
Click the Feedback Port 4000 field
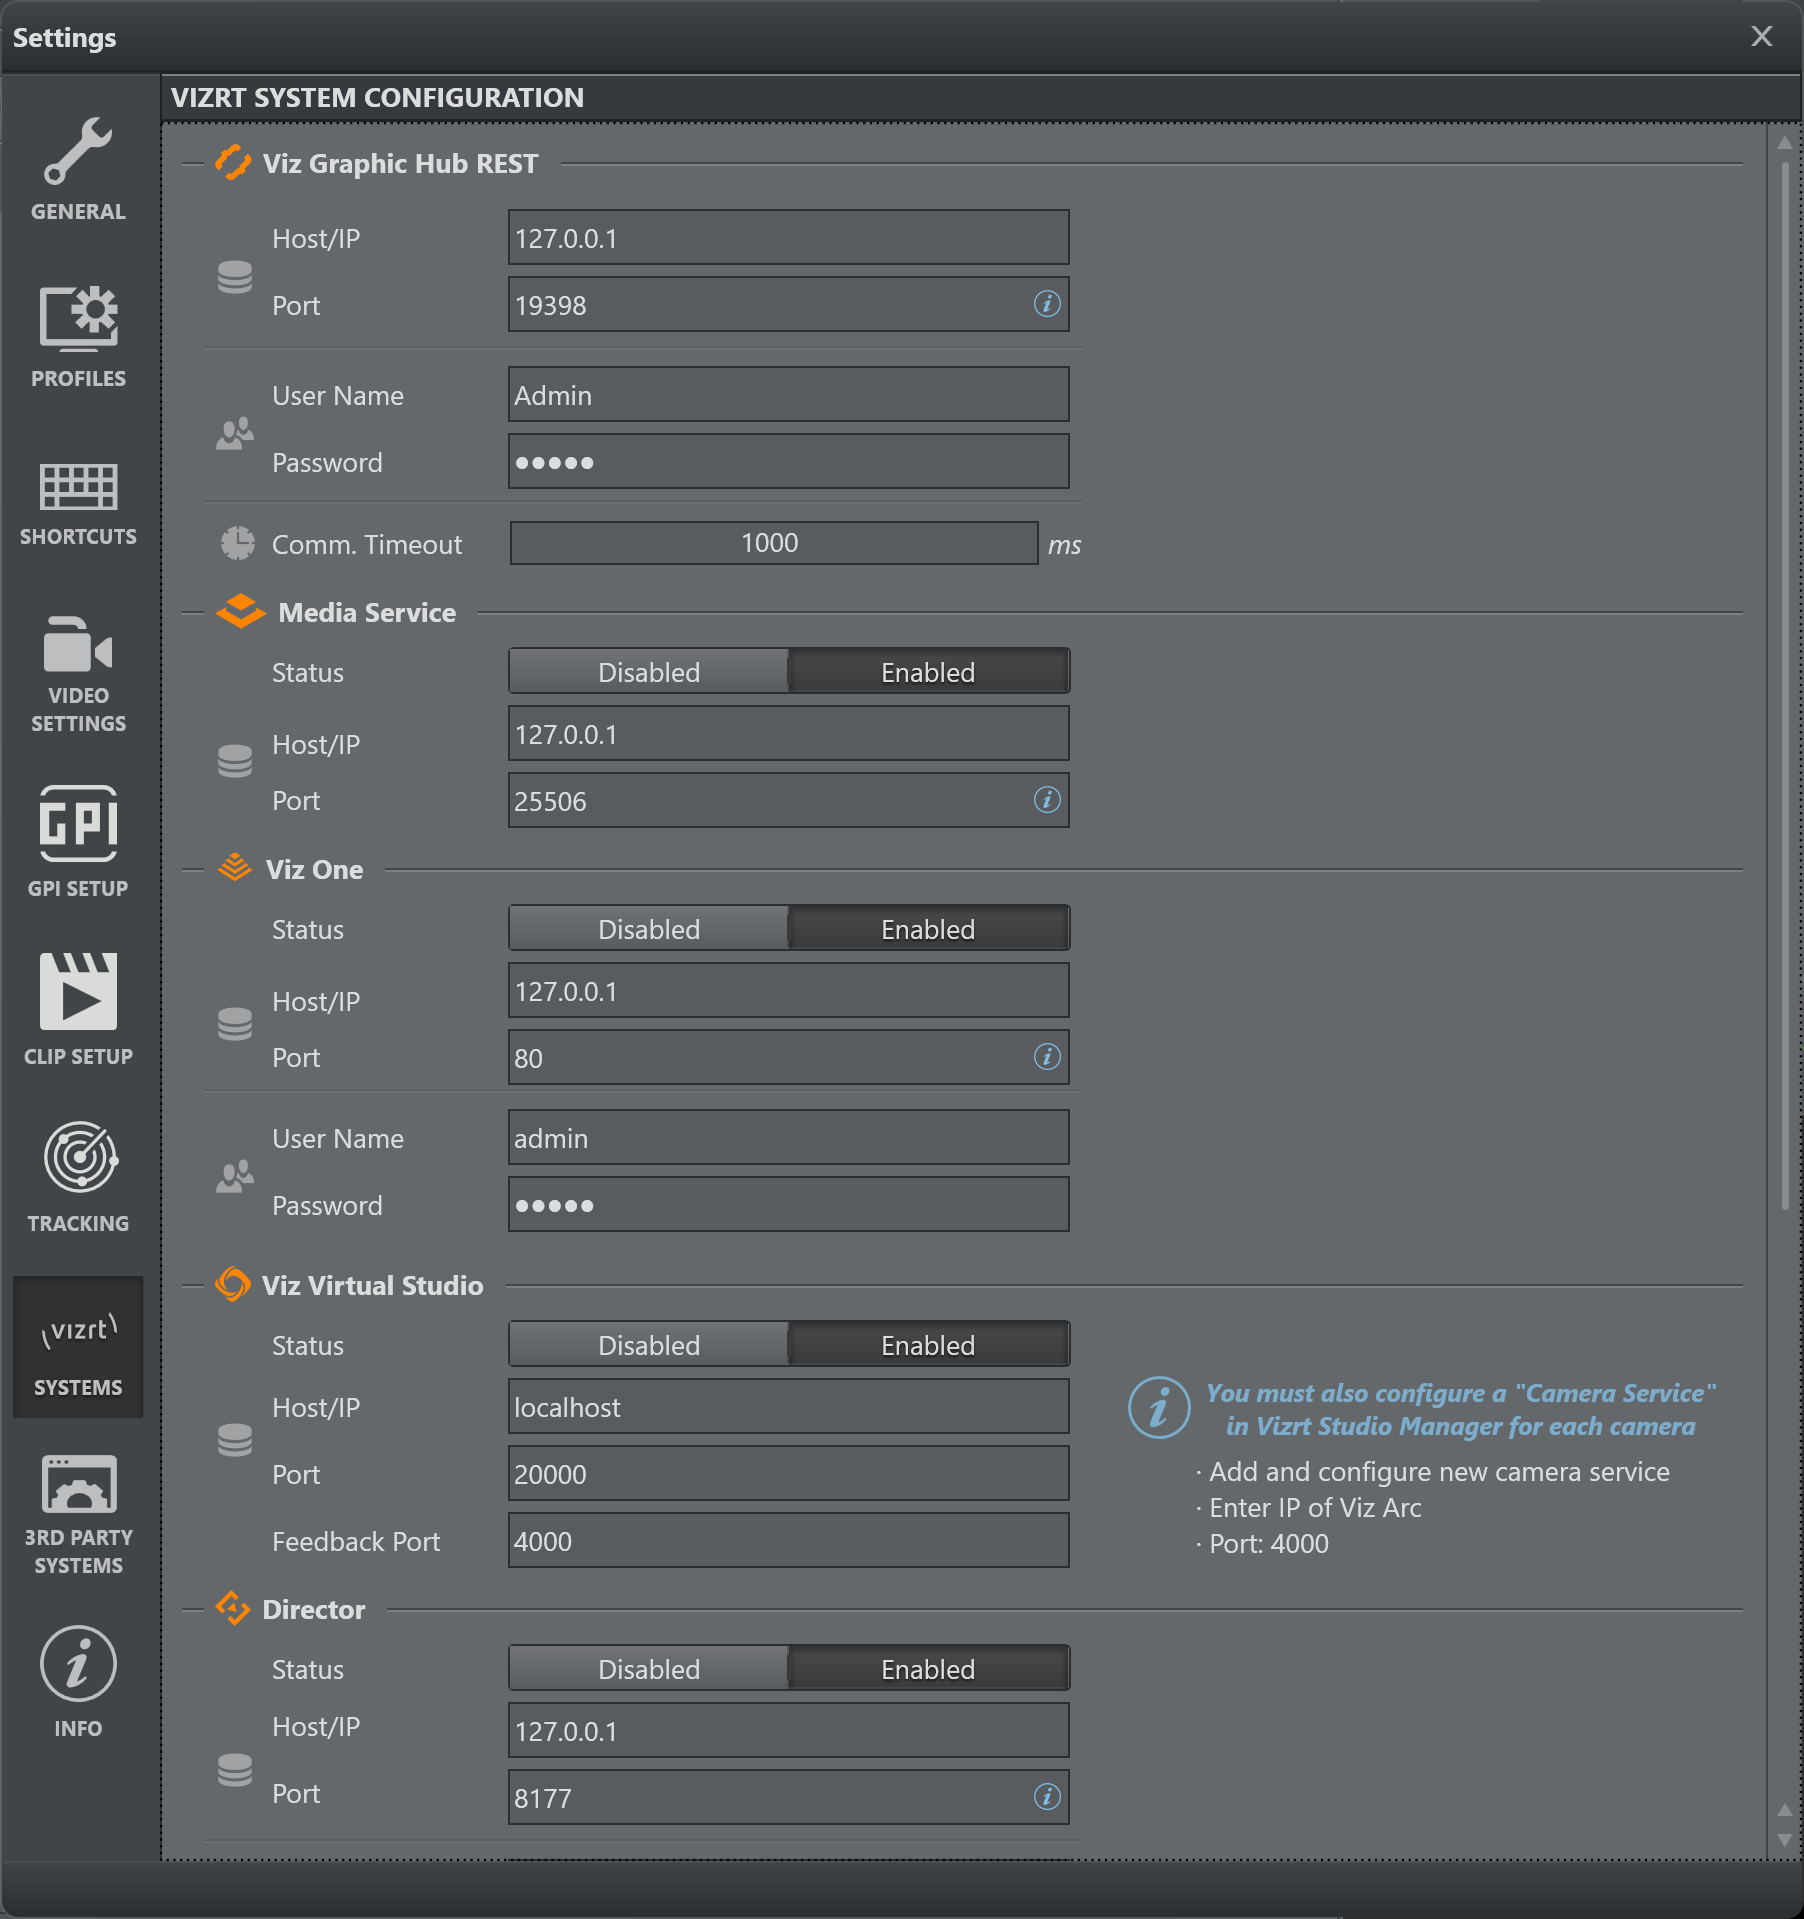(x=788, y=1540)
